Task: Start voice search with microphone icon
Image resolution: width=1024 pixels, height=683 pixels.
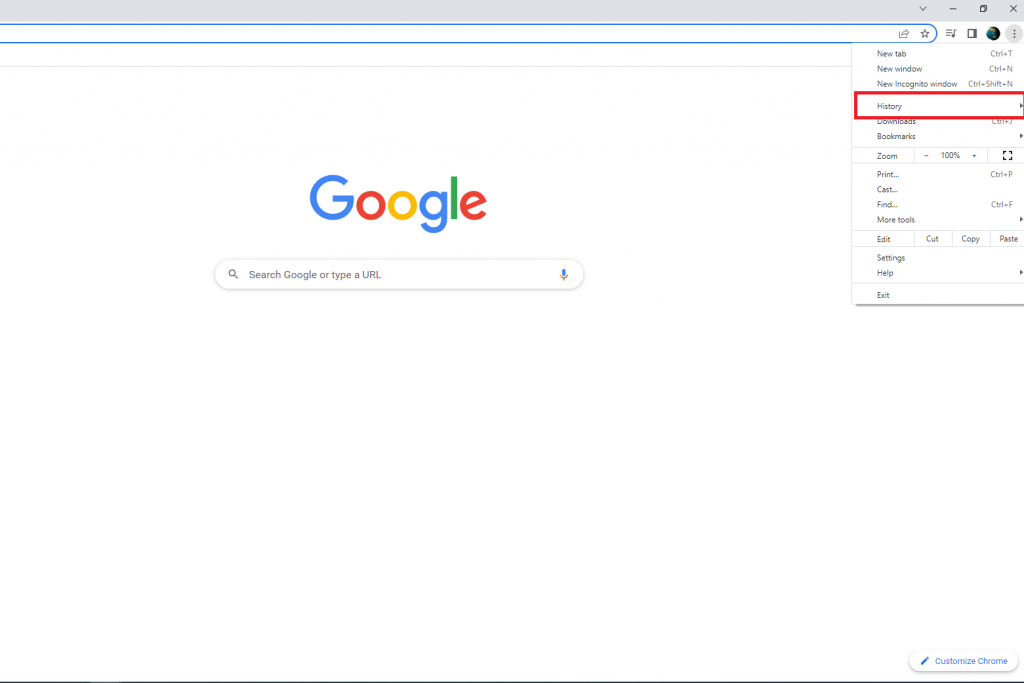Action: click(x=564, y=275)
